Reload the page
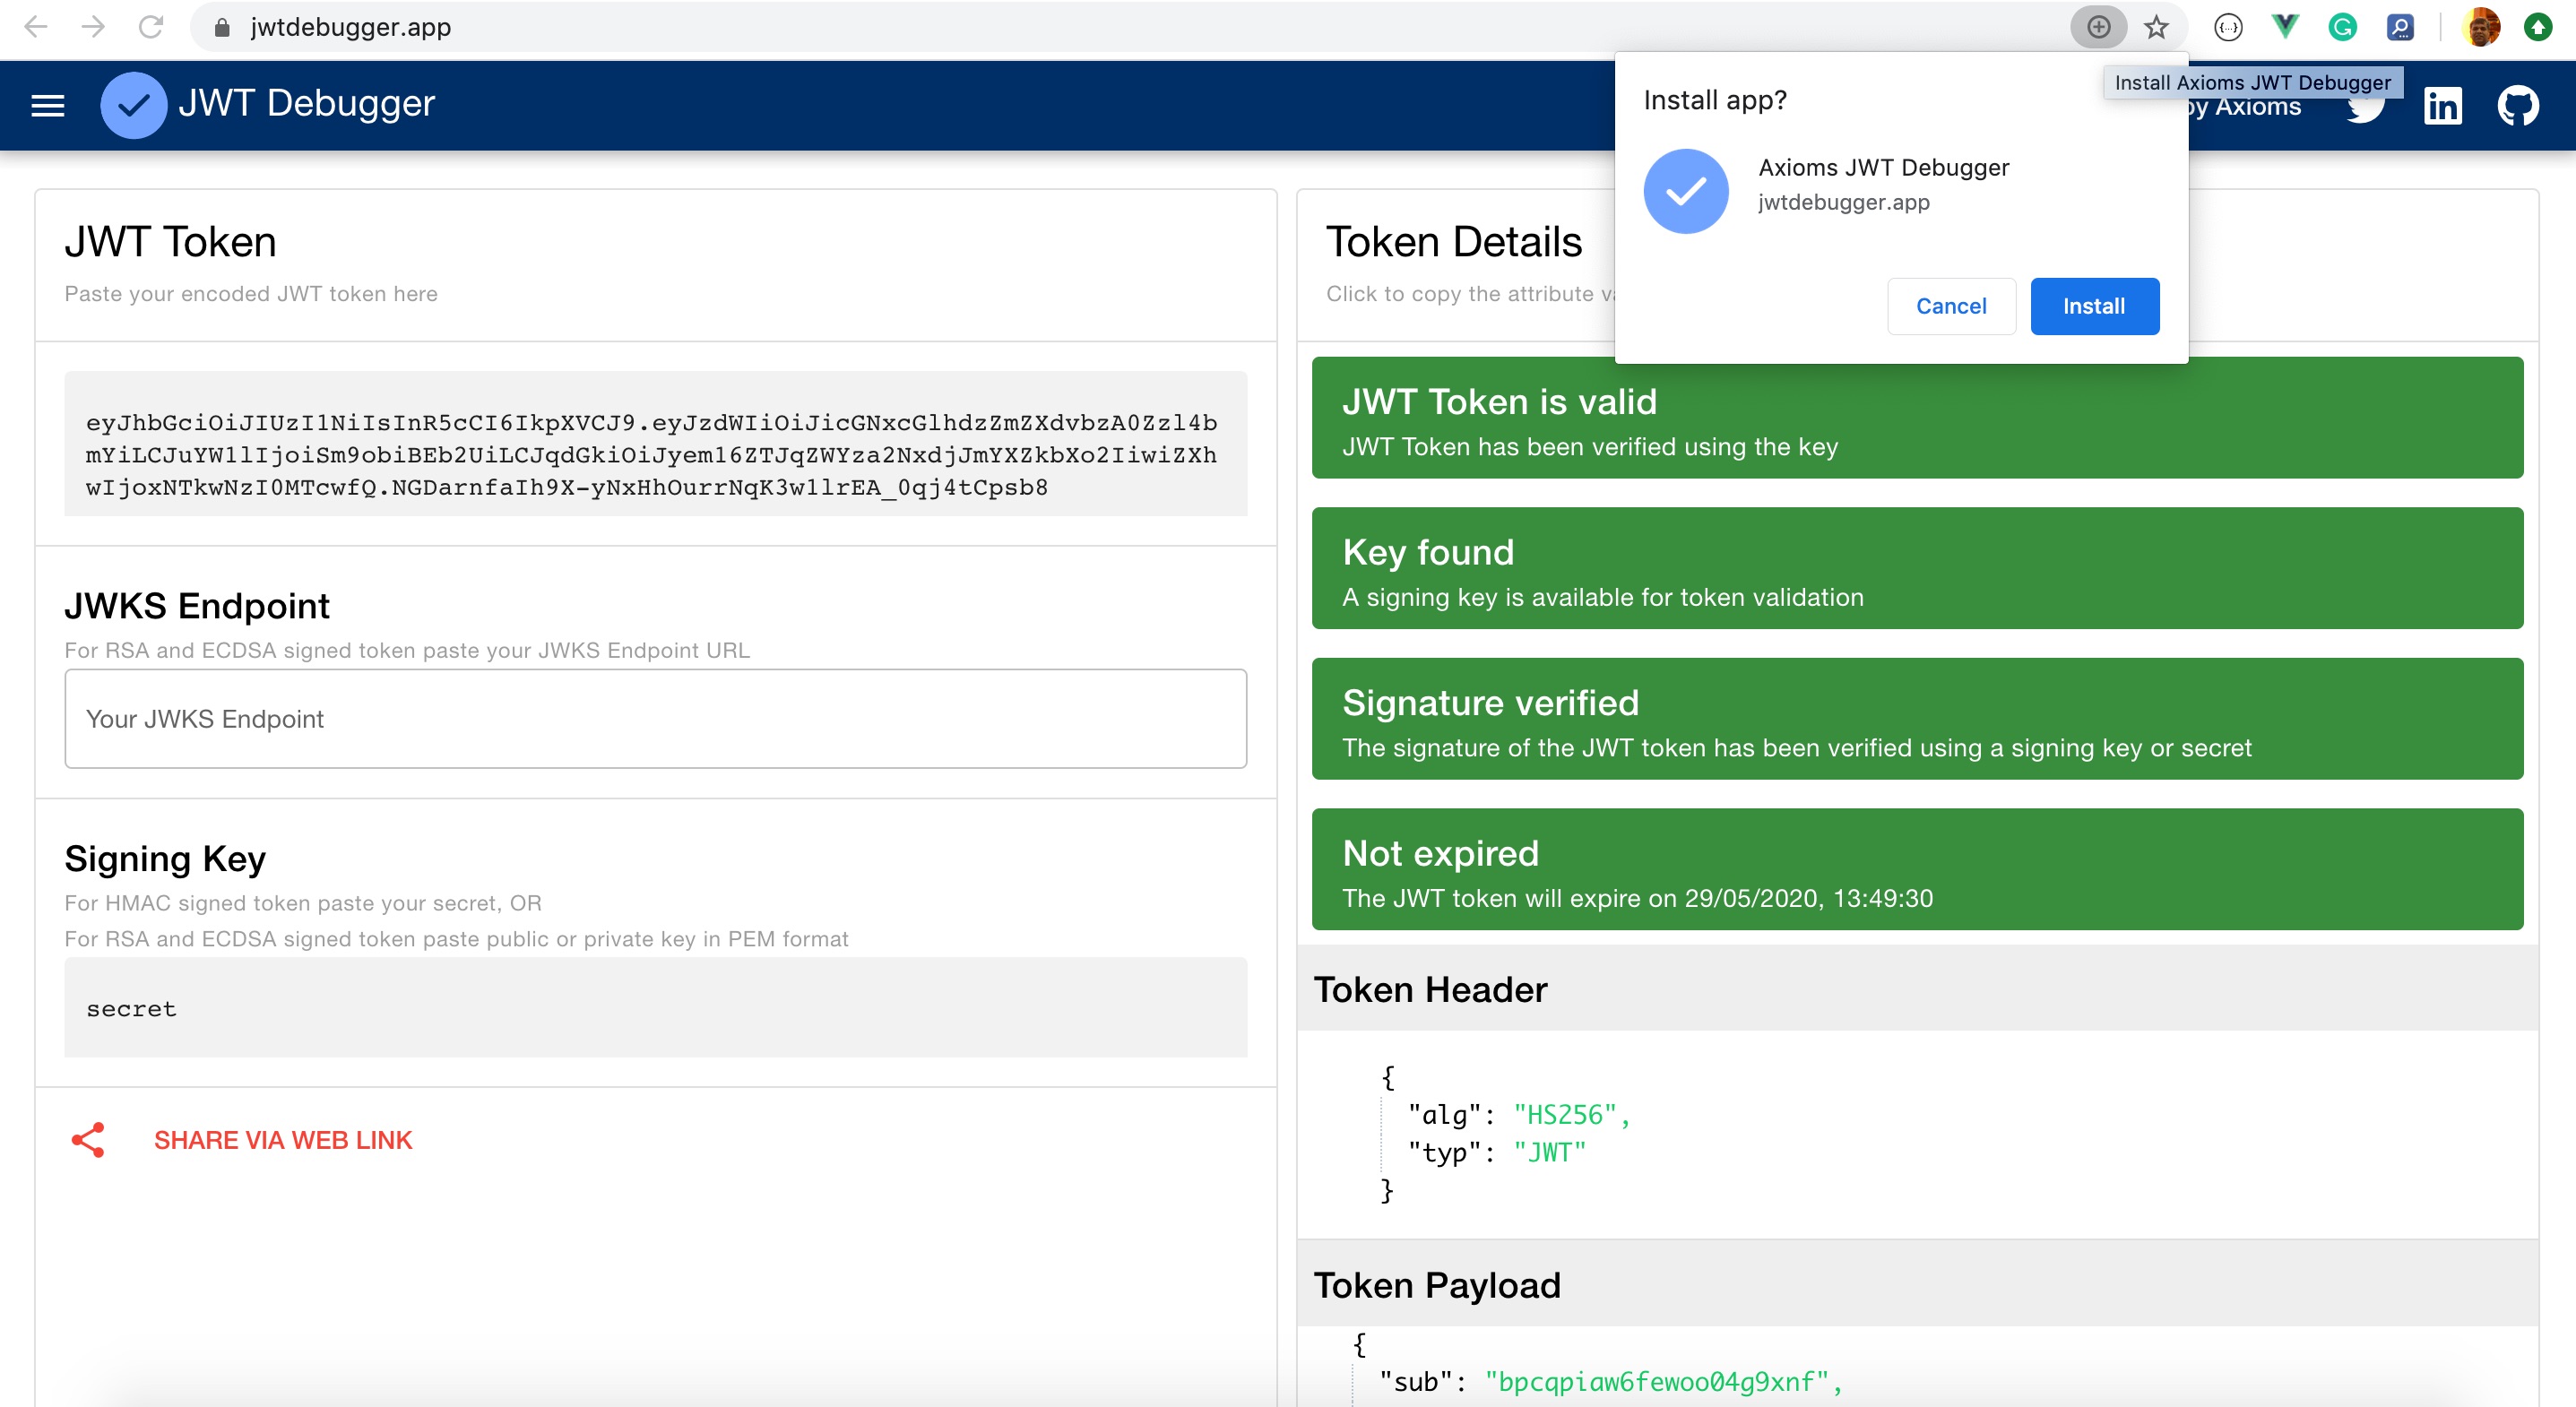Screen dimensions: 2576x1407 tap(150, 27)
